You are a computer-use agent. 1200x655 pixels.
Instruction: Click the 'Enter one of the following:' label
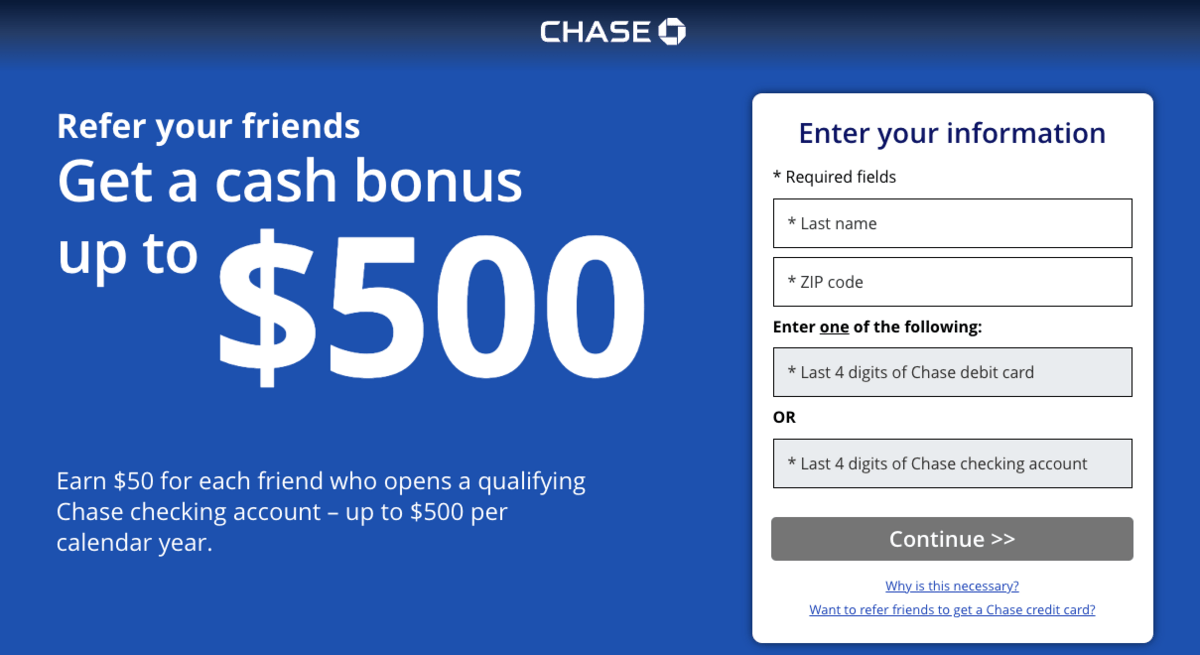877,327
